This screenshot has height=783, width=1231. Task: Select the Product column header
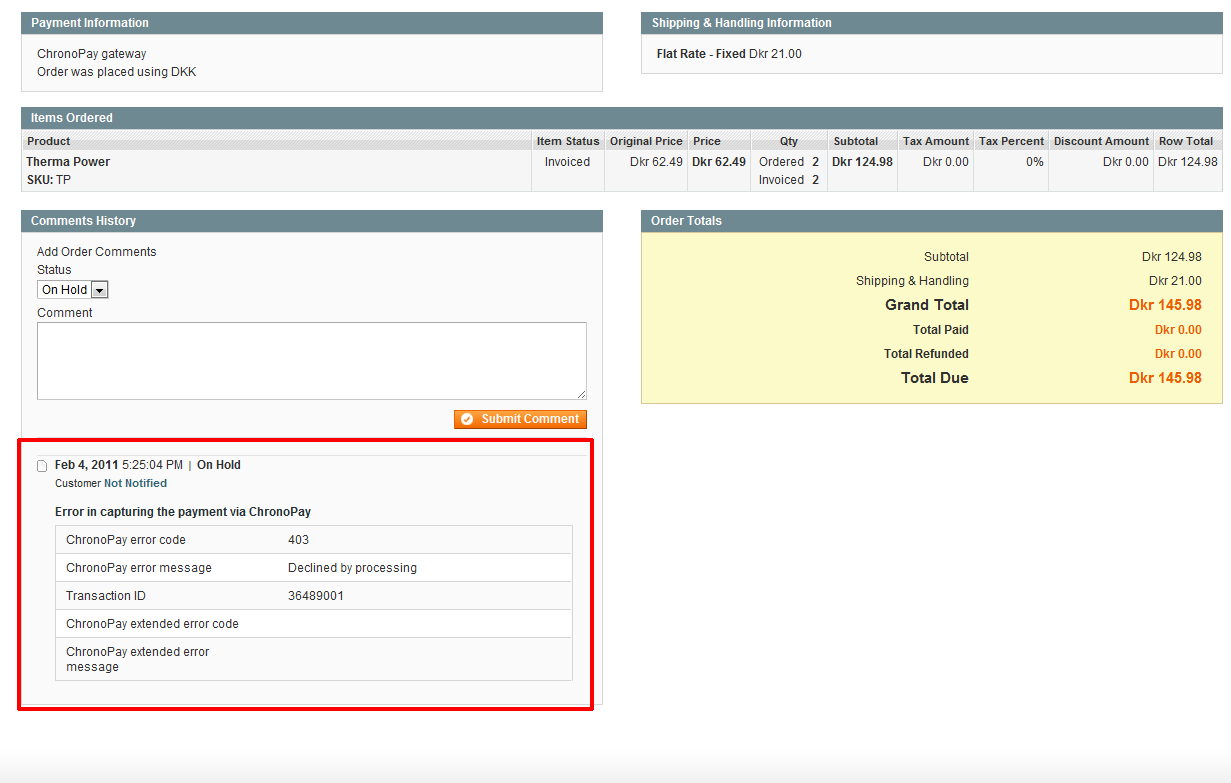point(49,141)
